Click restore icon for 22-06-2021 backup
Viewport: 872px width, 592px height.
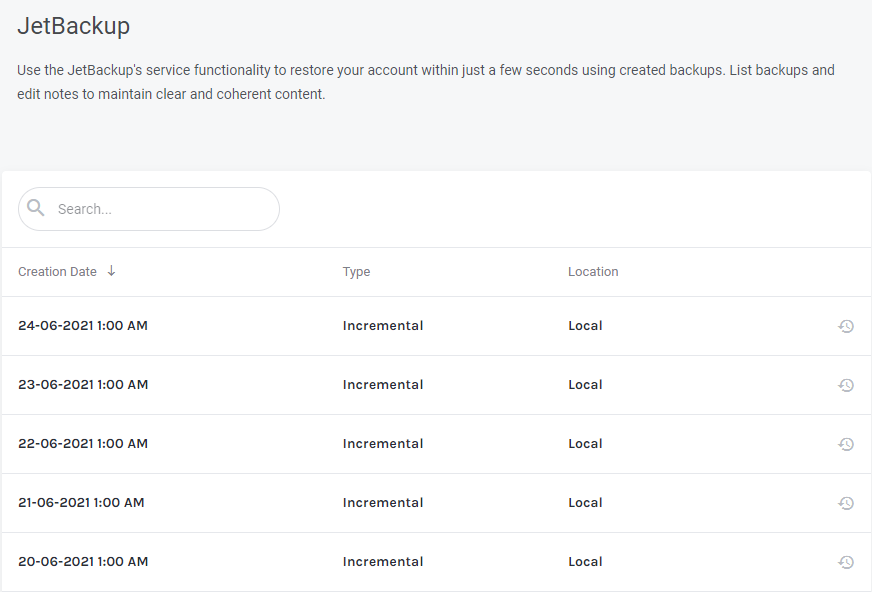846,444
